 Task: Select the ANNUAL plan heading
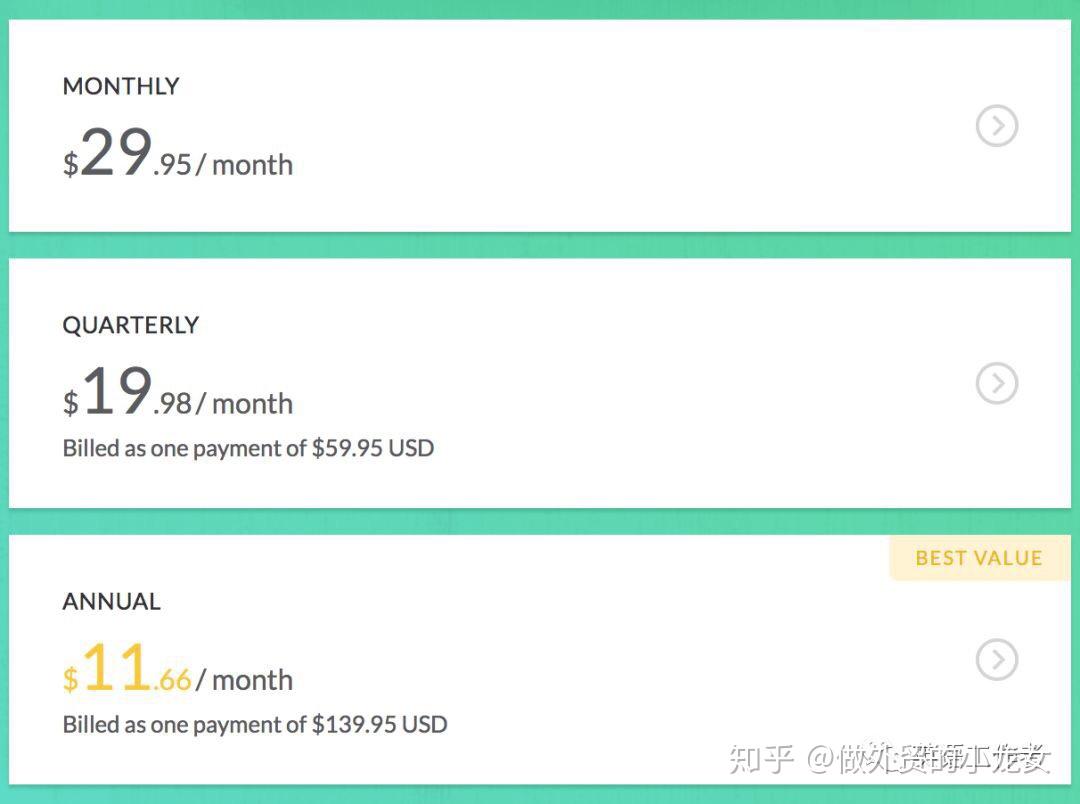[x=111, y=602]
